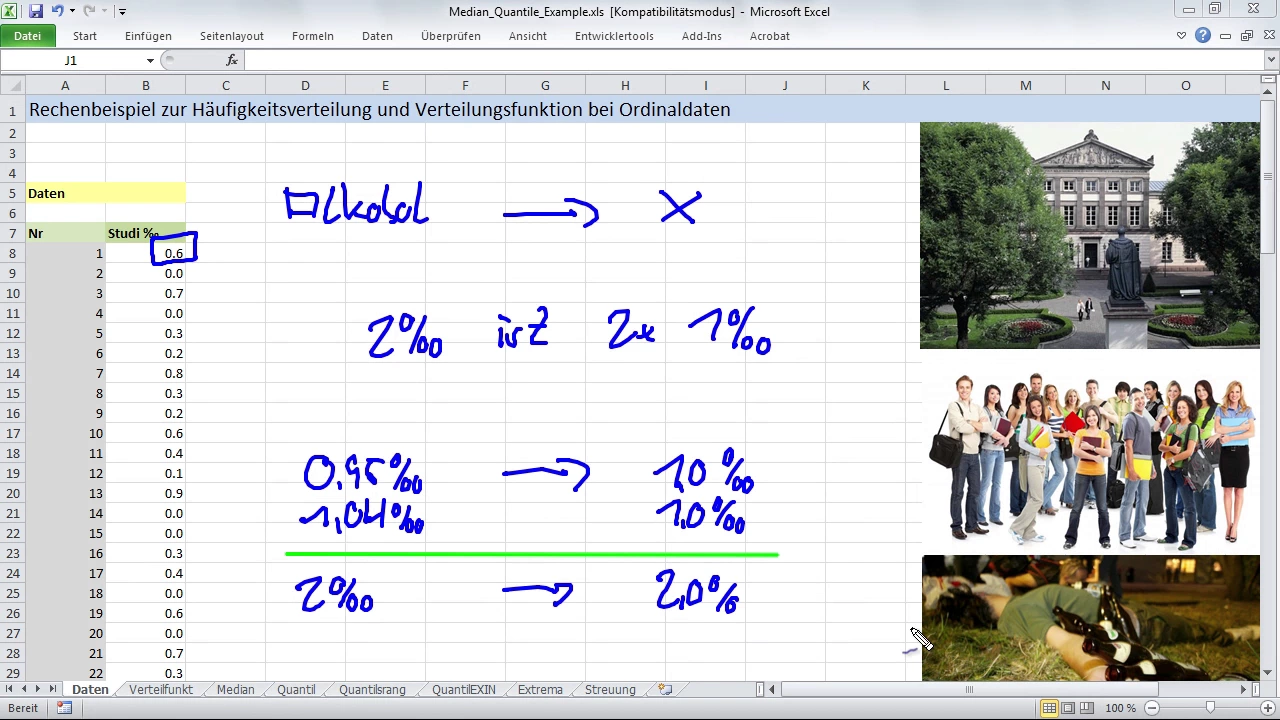1280x720 pixels.
Task: Open the Add-Ins ribbon tab
Action: click(x=702, y=36)
